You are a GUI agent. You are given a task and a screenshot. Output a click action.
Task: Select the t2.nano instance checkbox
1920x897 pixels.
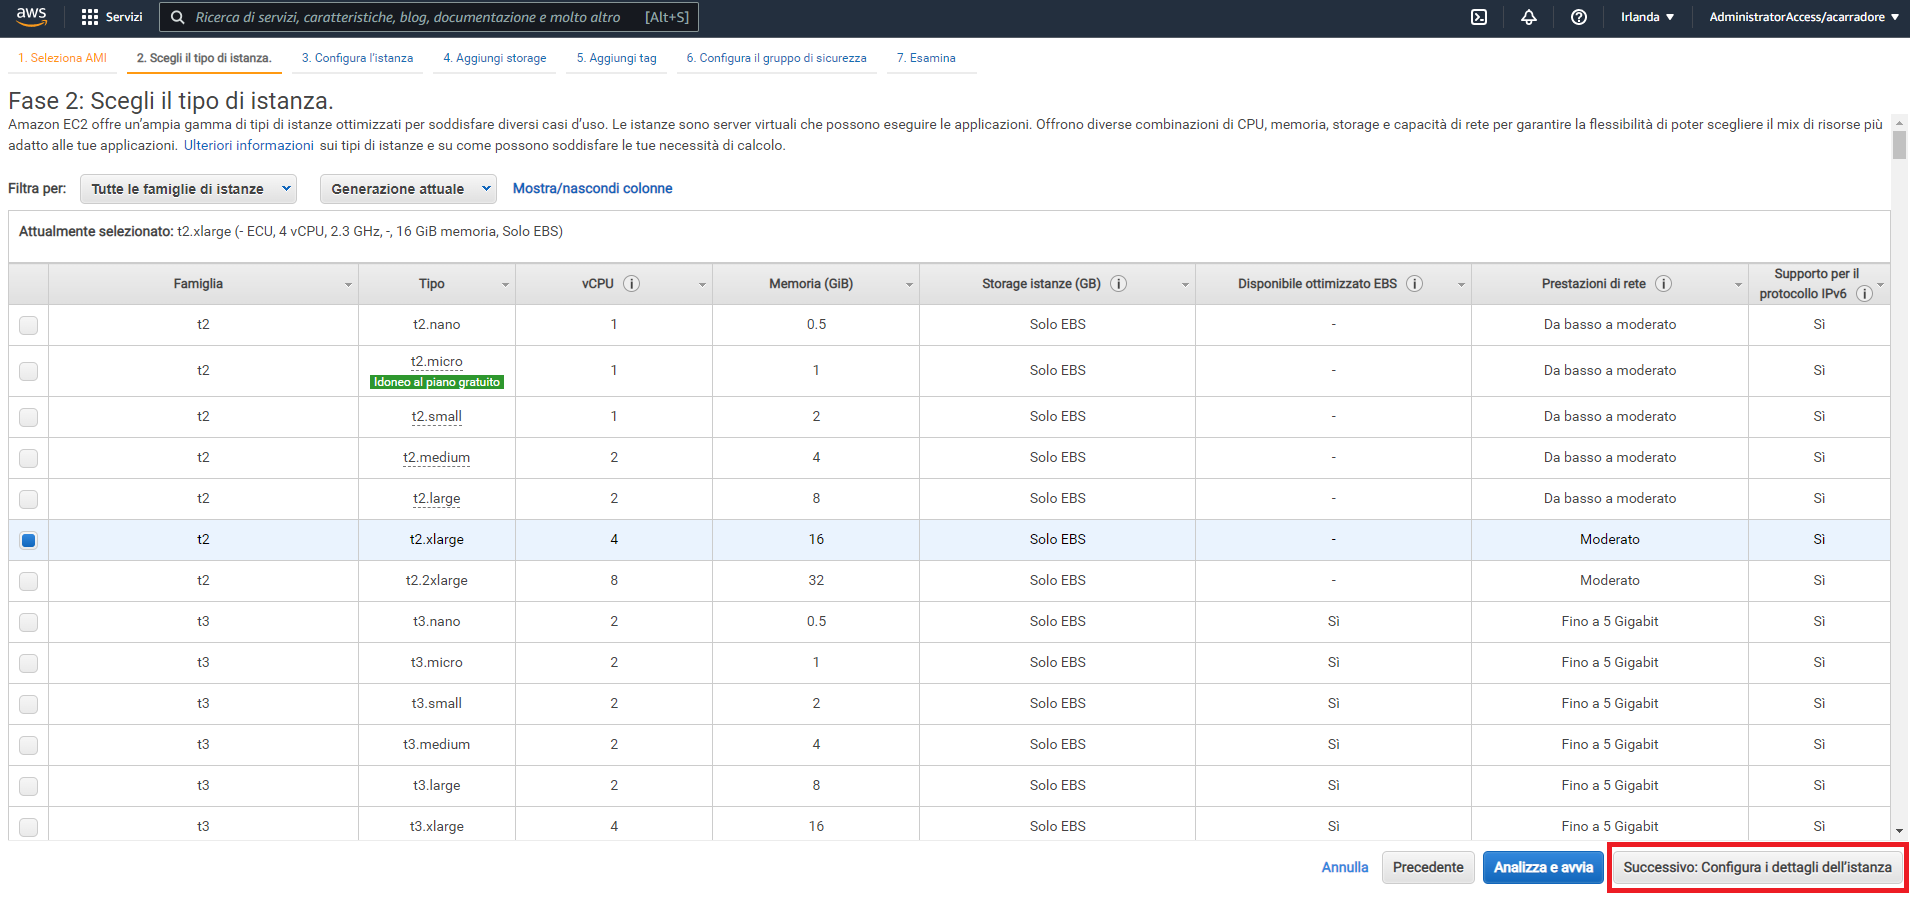coord(29,325)
